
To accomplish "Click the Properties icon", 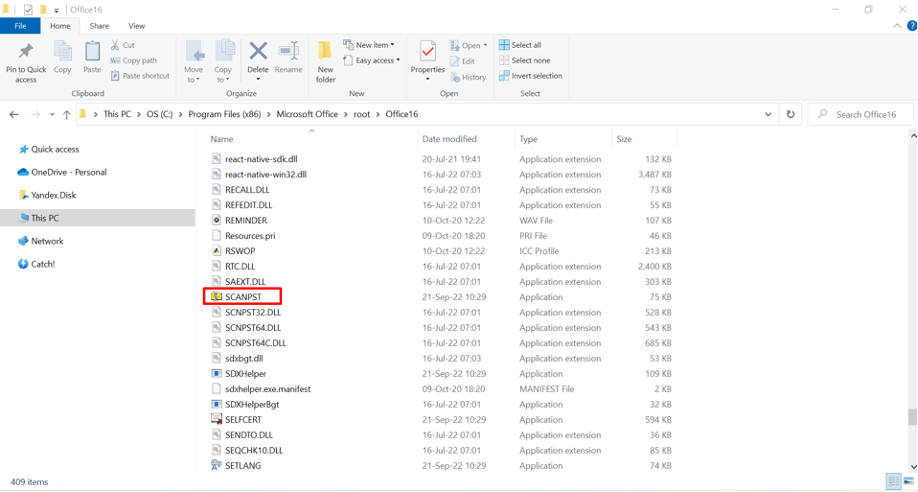I will click(x=428, y=52).
